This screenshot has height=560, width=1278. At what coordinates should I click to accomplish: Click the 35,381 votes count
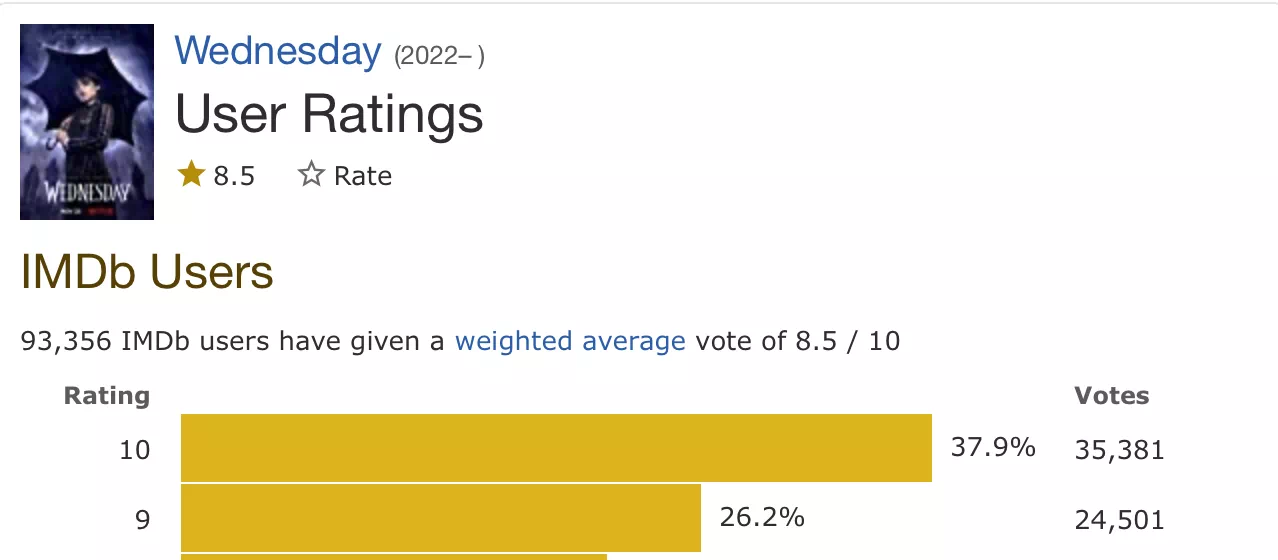[x=1120, y=450]
